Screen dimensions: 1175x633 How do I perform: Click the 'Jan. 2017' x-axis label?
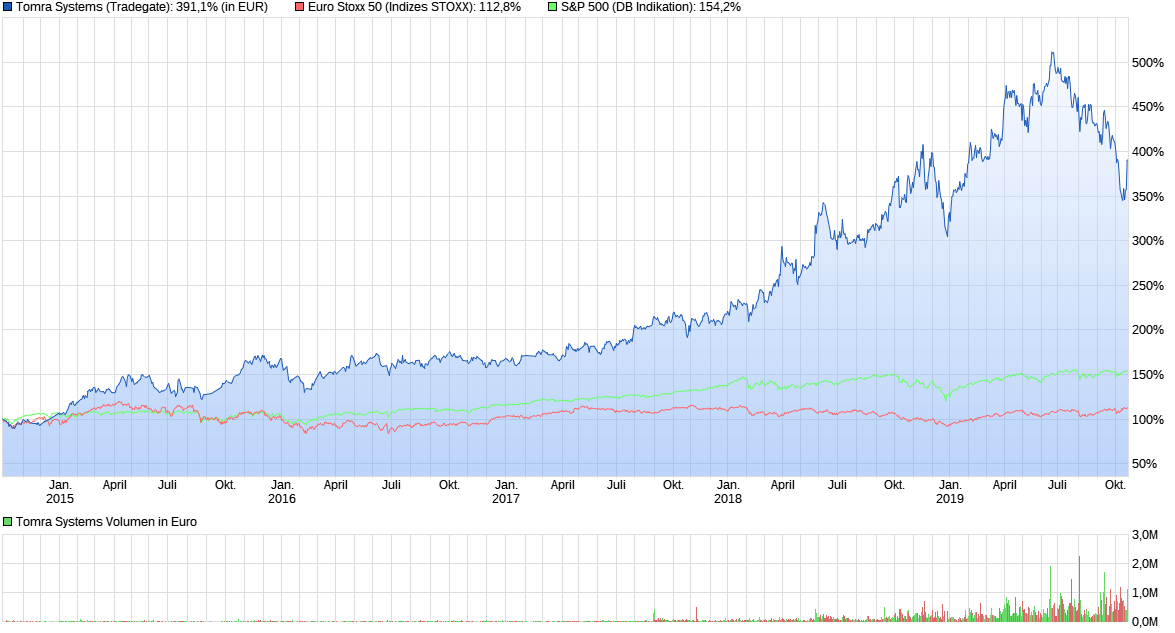506,491
